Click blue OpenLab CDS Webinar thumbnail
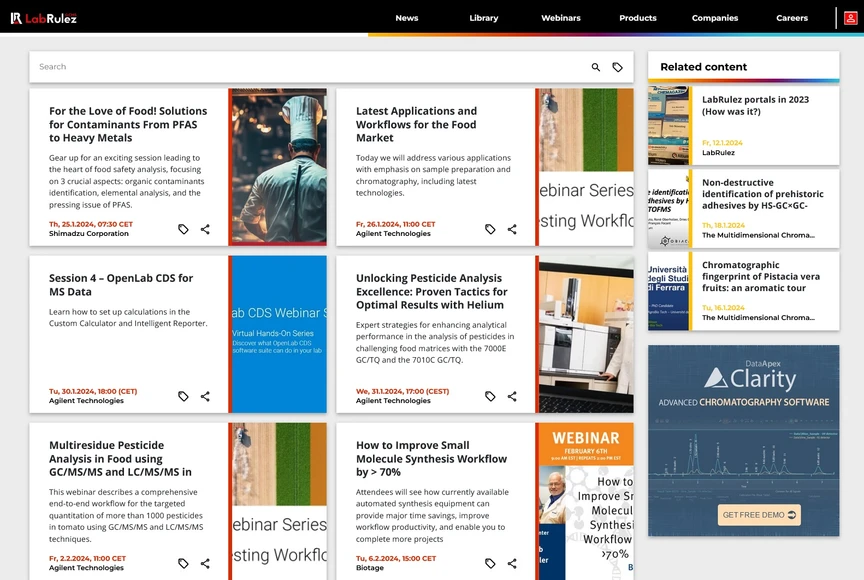864x580 pixels. click(x=279, y=334)
